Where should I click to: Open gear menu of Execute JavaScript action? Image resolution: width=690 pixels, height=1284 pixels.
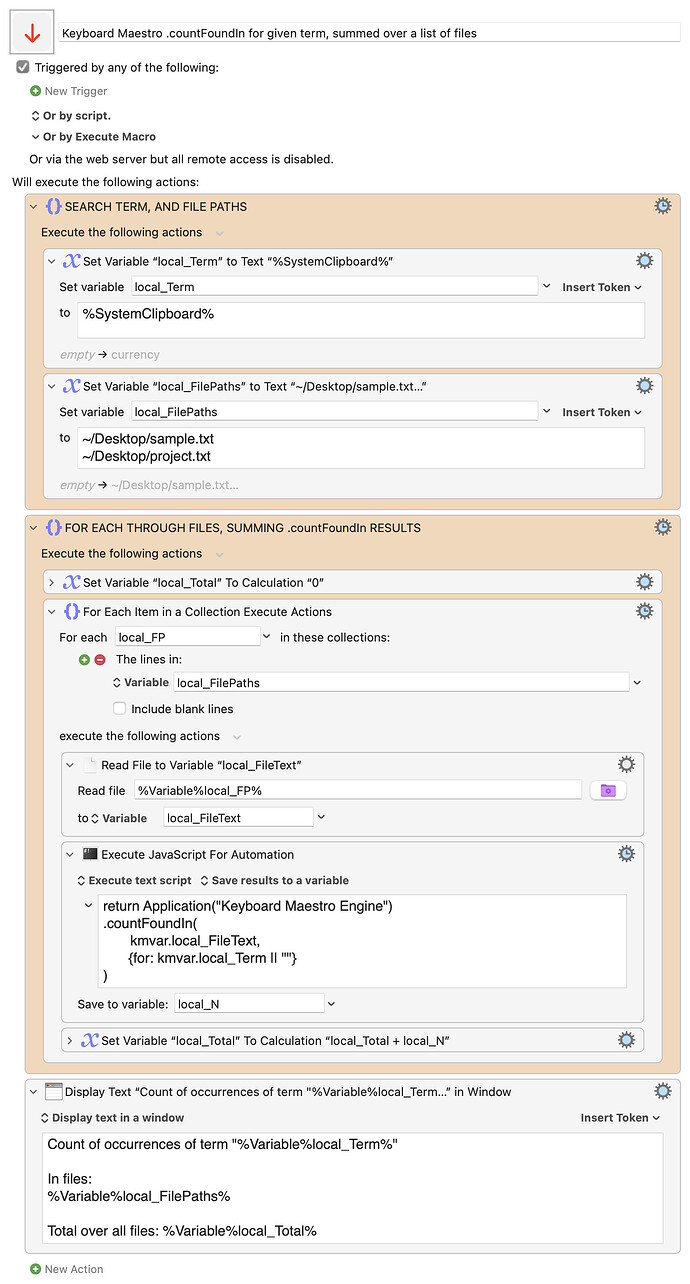tap(626, 854)
